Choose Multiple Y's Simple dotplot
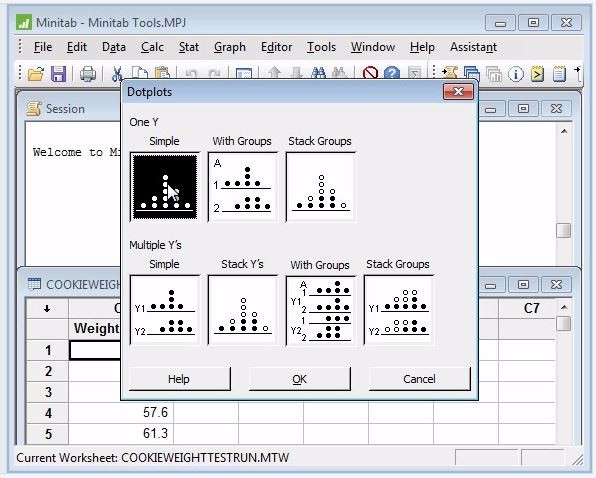 [165, 310]
